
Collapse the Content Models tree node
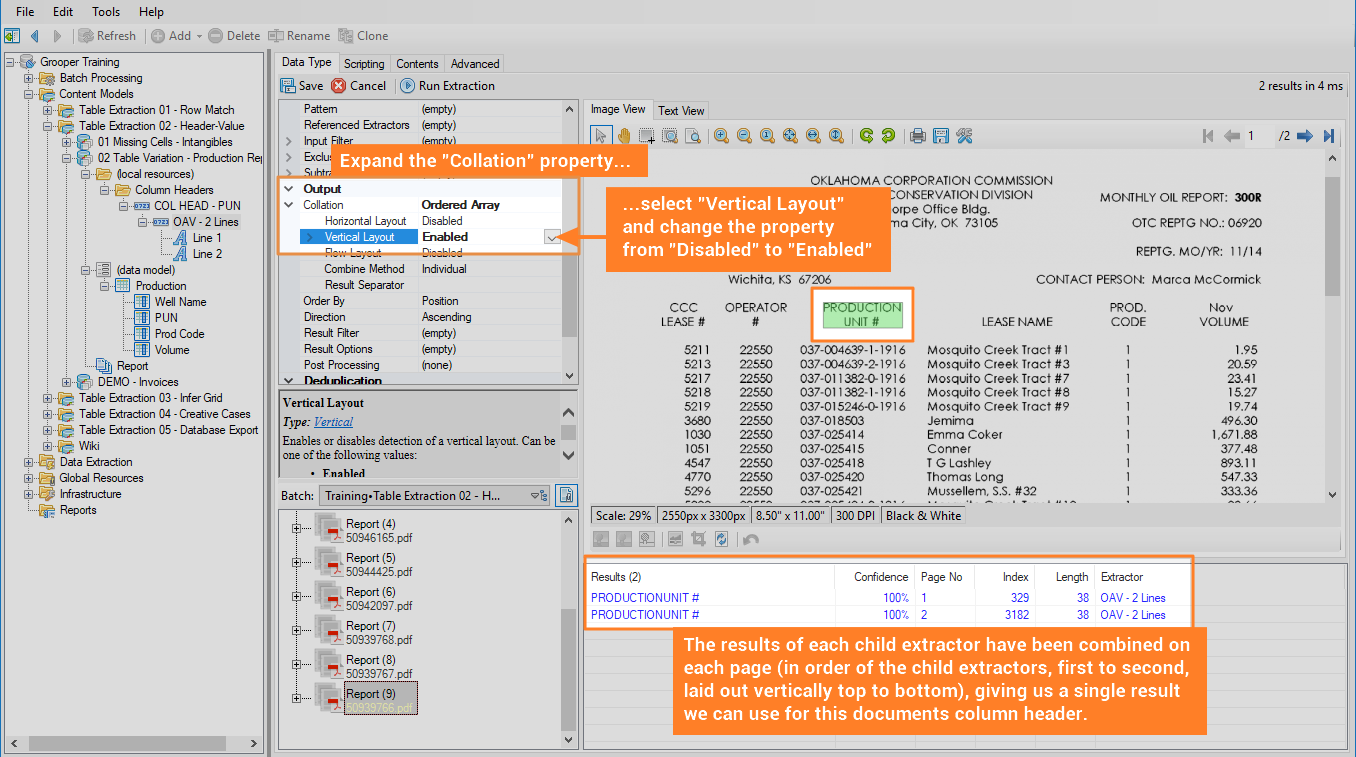[x=30, y=94]
